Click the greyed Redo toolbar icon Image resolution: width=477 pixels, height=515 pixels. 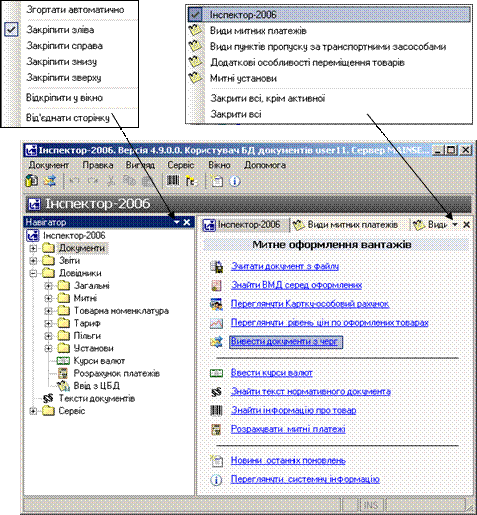click(x=93, y=181)
